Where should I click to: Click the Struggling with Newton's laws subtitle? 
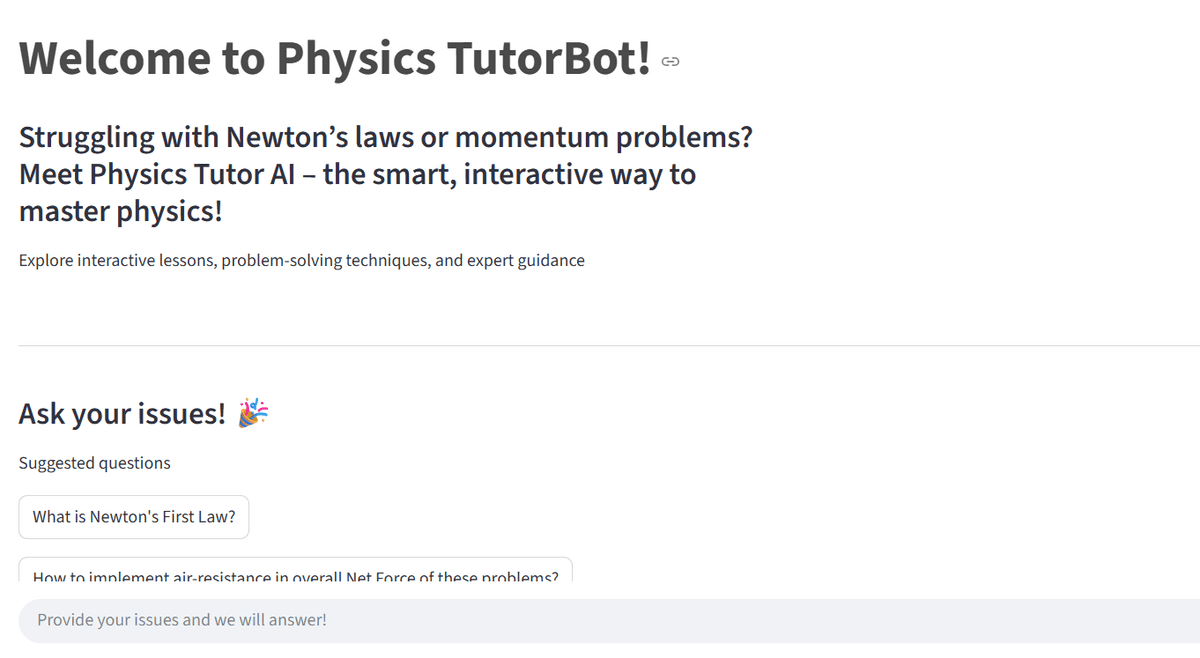click(385, 173)
